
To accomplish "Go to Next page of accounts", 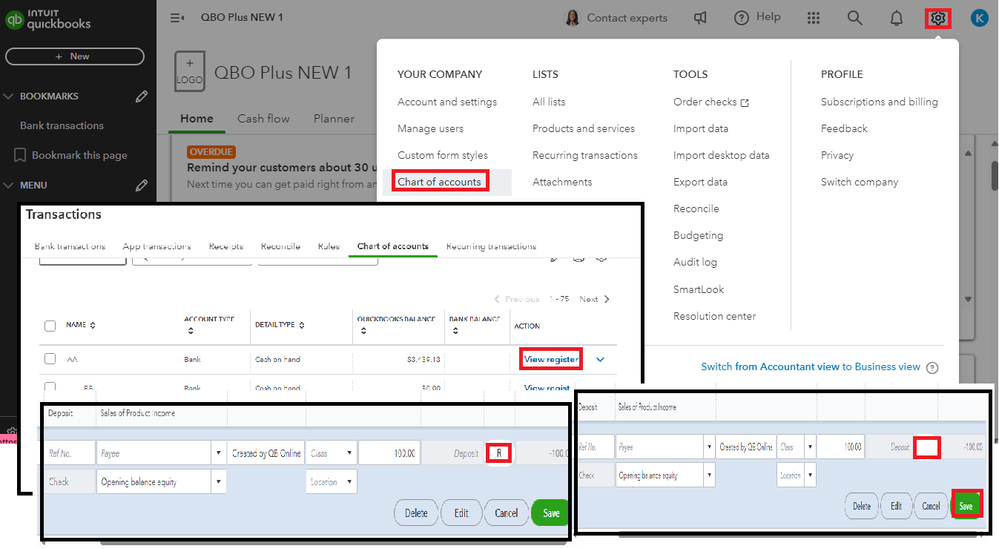I will [x=594, y=299].
